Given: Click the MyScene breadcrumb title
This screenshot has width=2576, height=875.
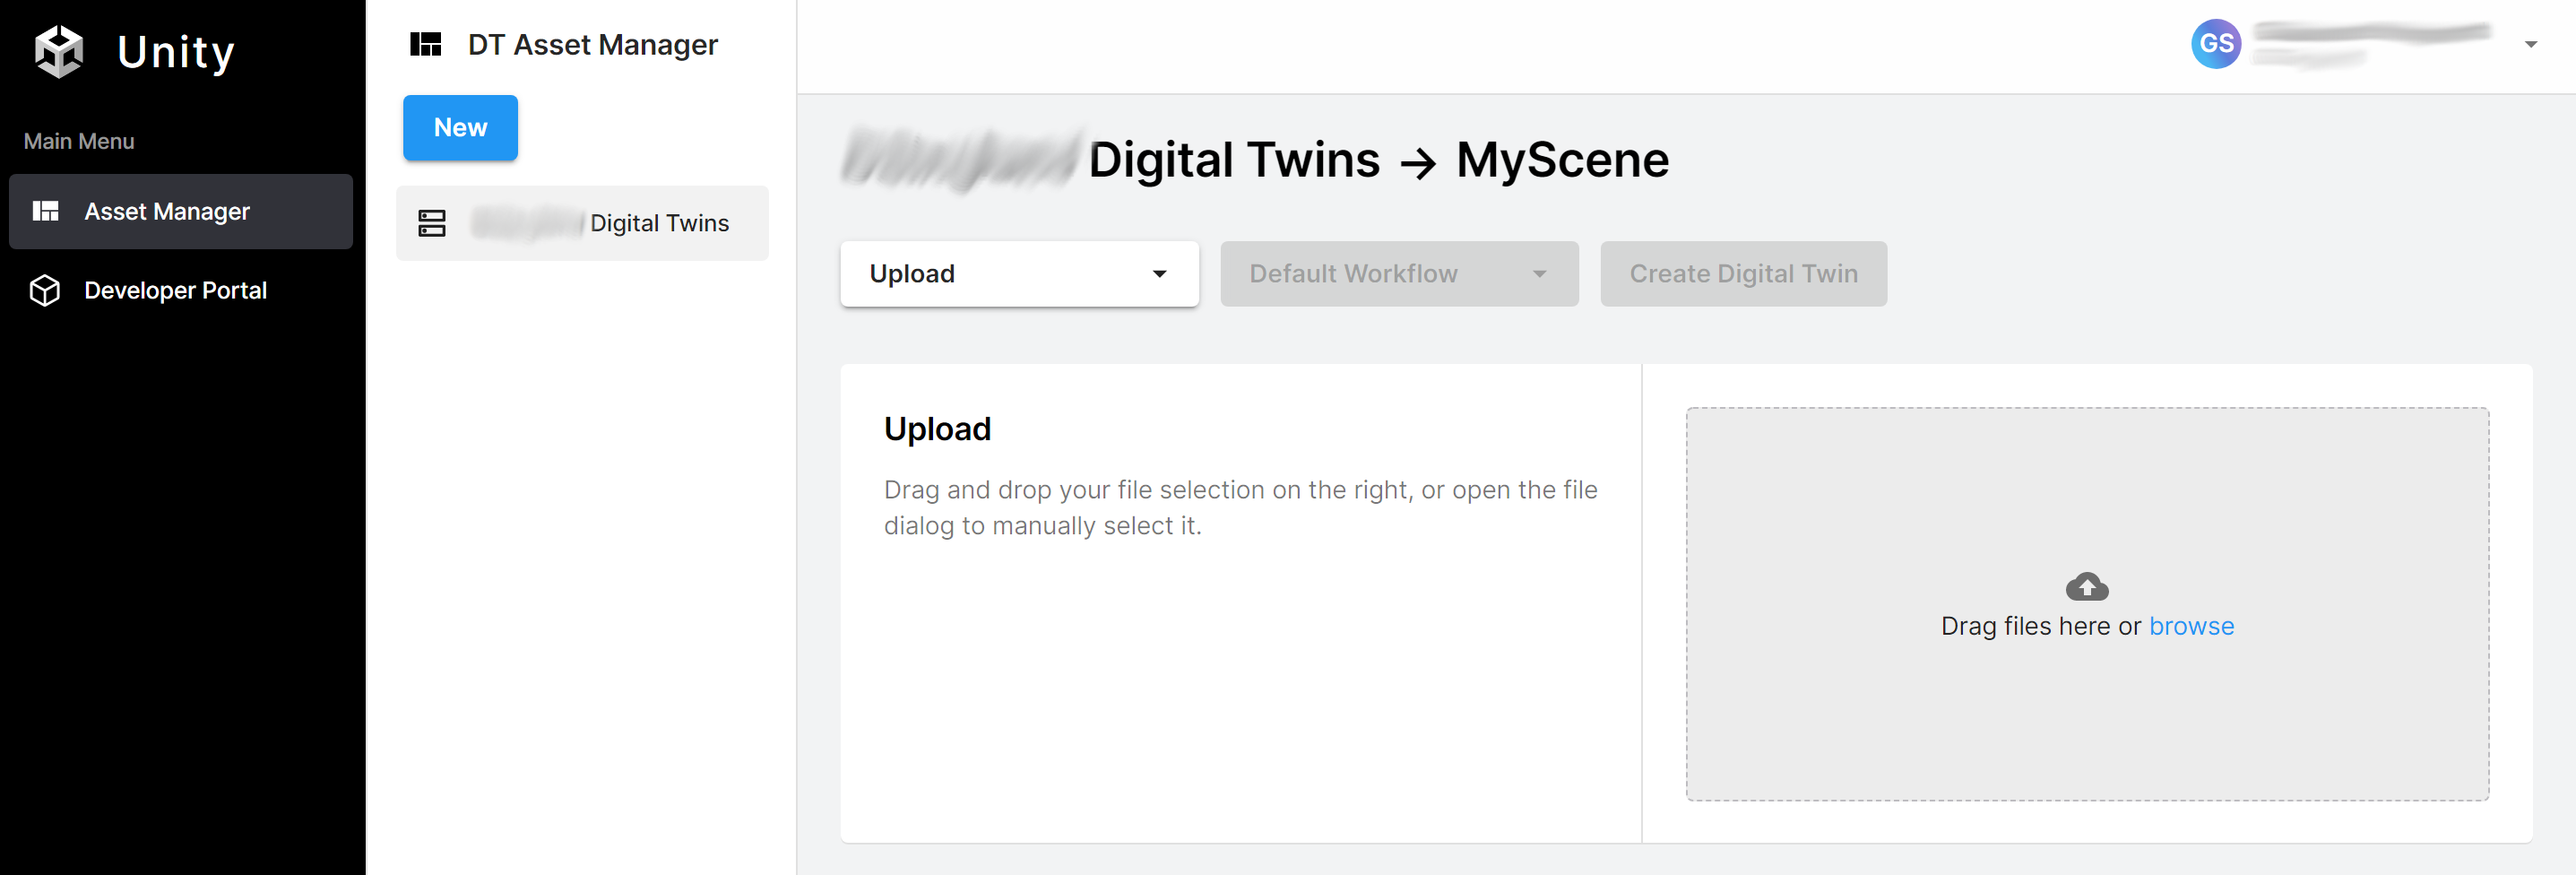Looking at the screenshot, I should pyautogui.click(x=1562, y=158).
